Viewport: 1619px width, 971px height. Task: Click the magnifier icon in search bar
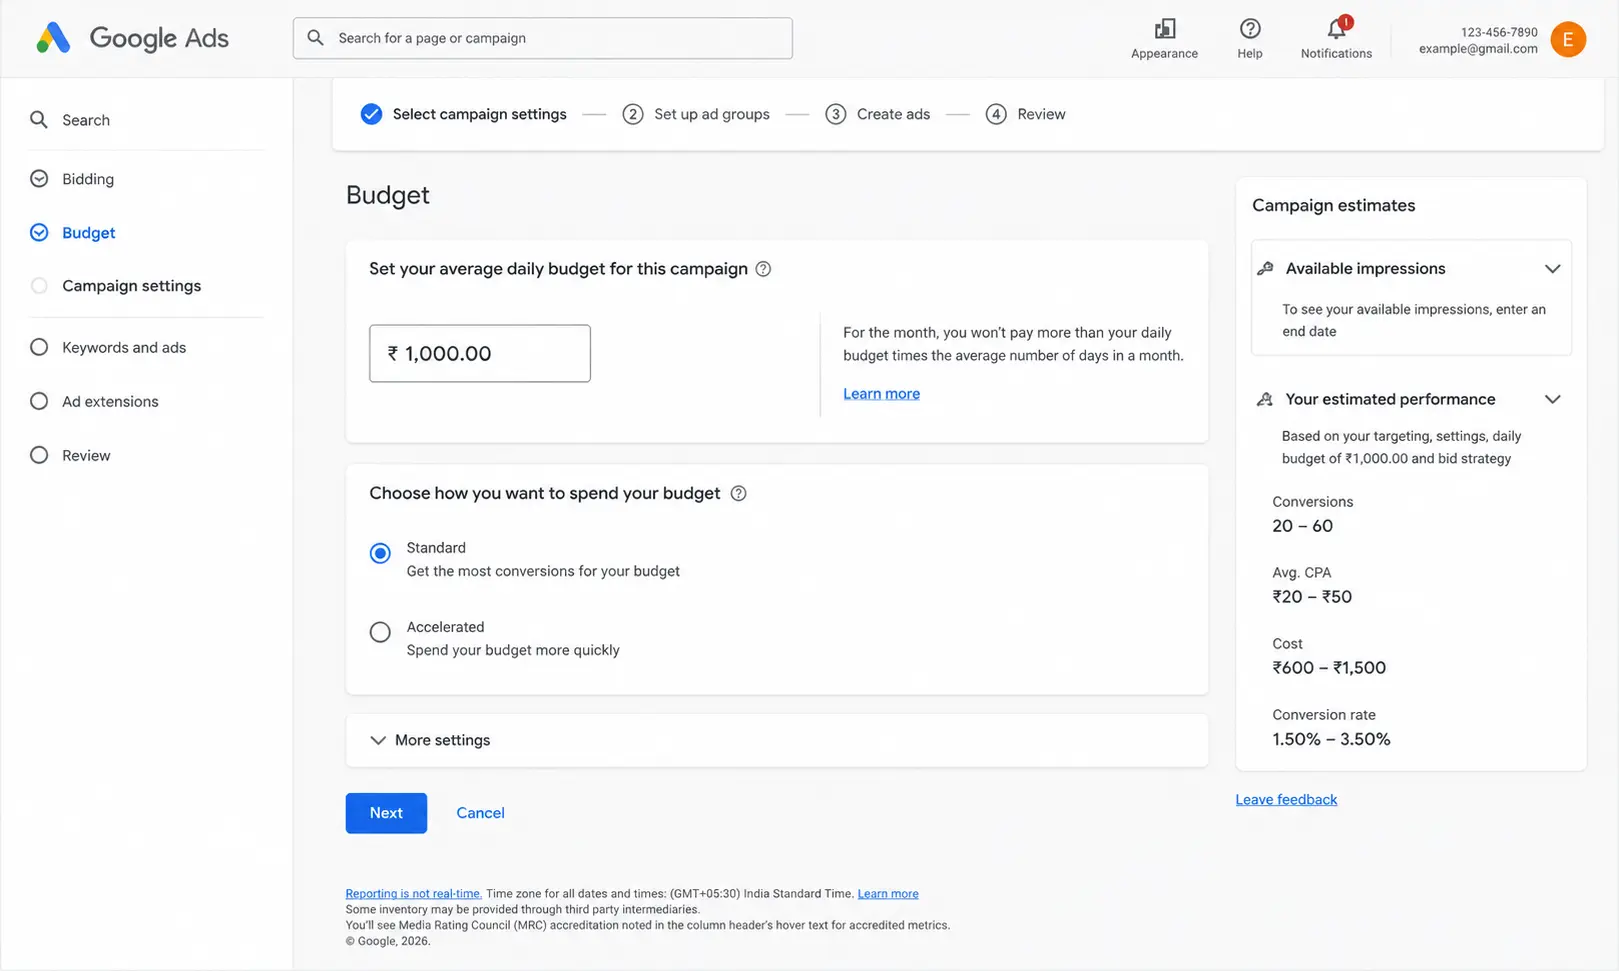pos(315,38)
